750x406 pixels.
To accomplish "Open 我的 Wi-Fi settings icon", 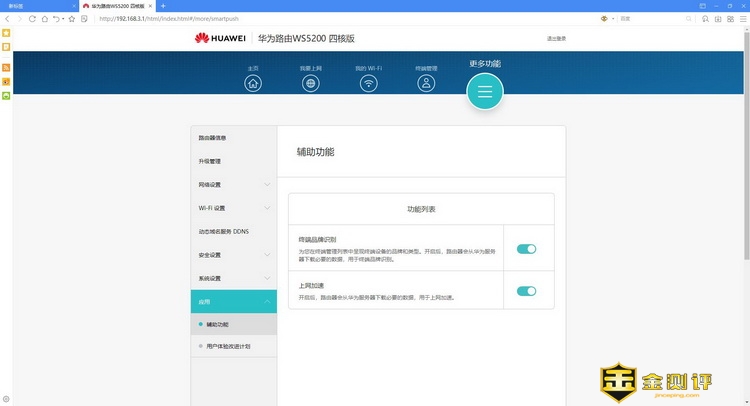I will click(x=368, y=83).
